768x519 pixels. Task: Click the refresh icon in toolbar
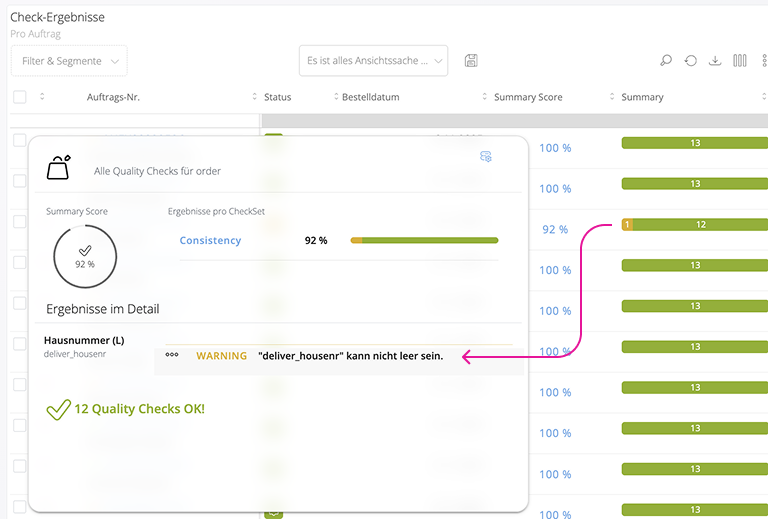click(x=690, y=61)
